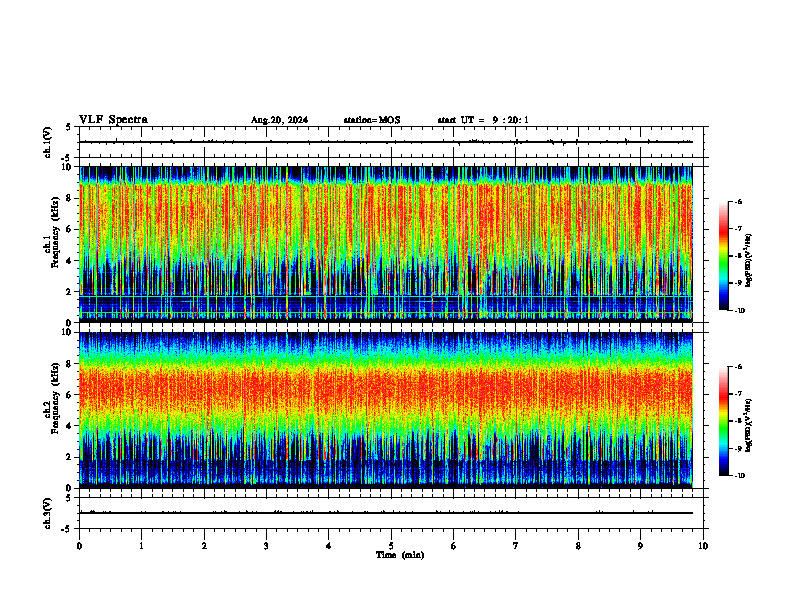This screenshot has width=792, height=612.
Task: Click the "4" tick on ch.2 frequency axis
Action: point(69,426)
